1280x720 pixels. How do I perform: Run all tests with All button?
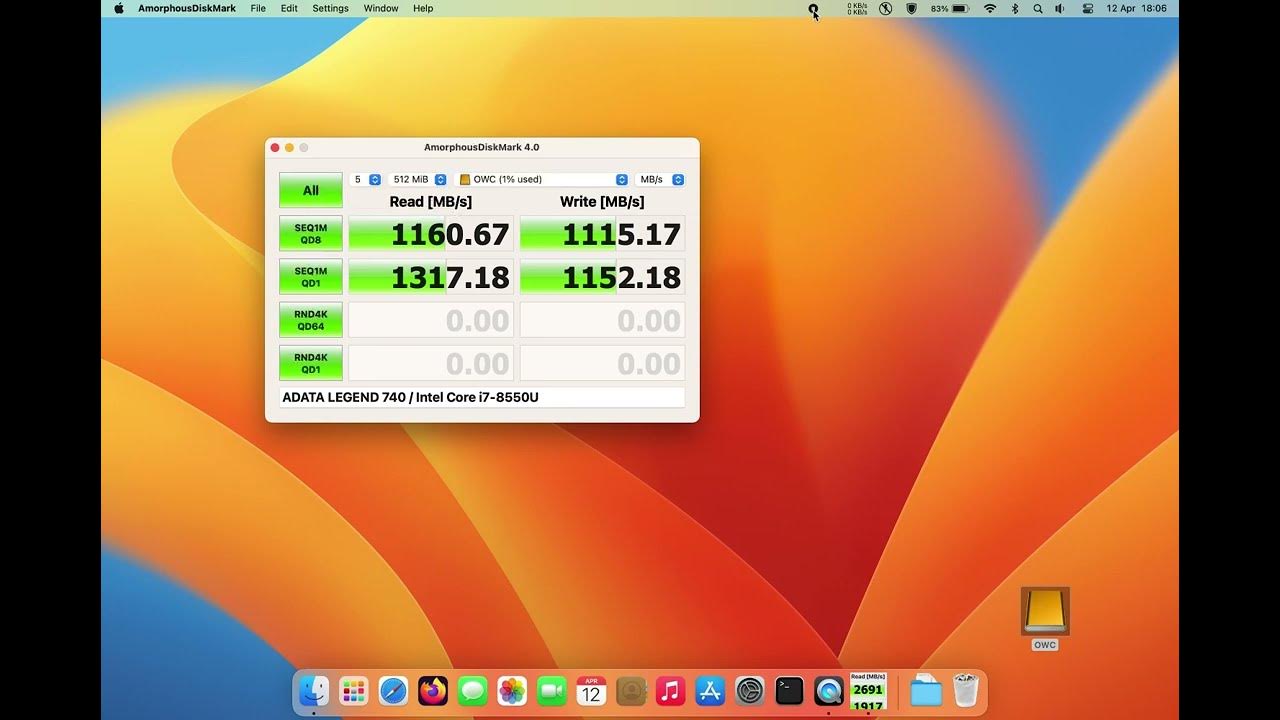tap(311, 190)
